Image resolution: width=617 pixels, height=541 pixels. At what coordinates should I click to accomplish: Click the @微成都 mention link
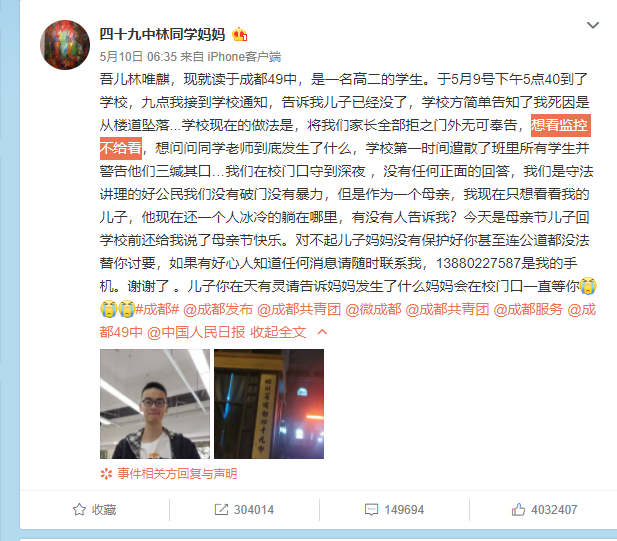coord(373,310)
